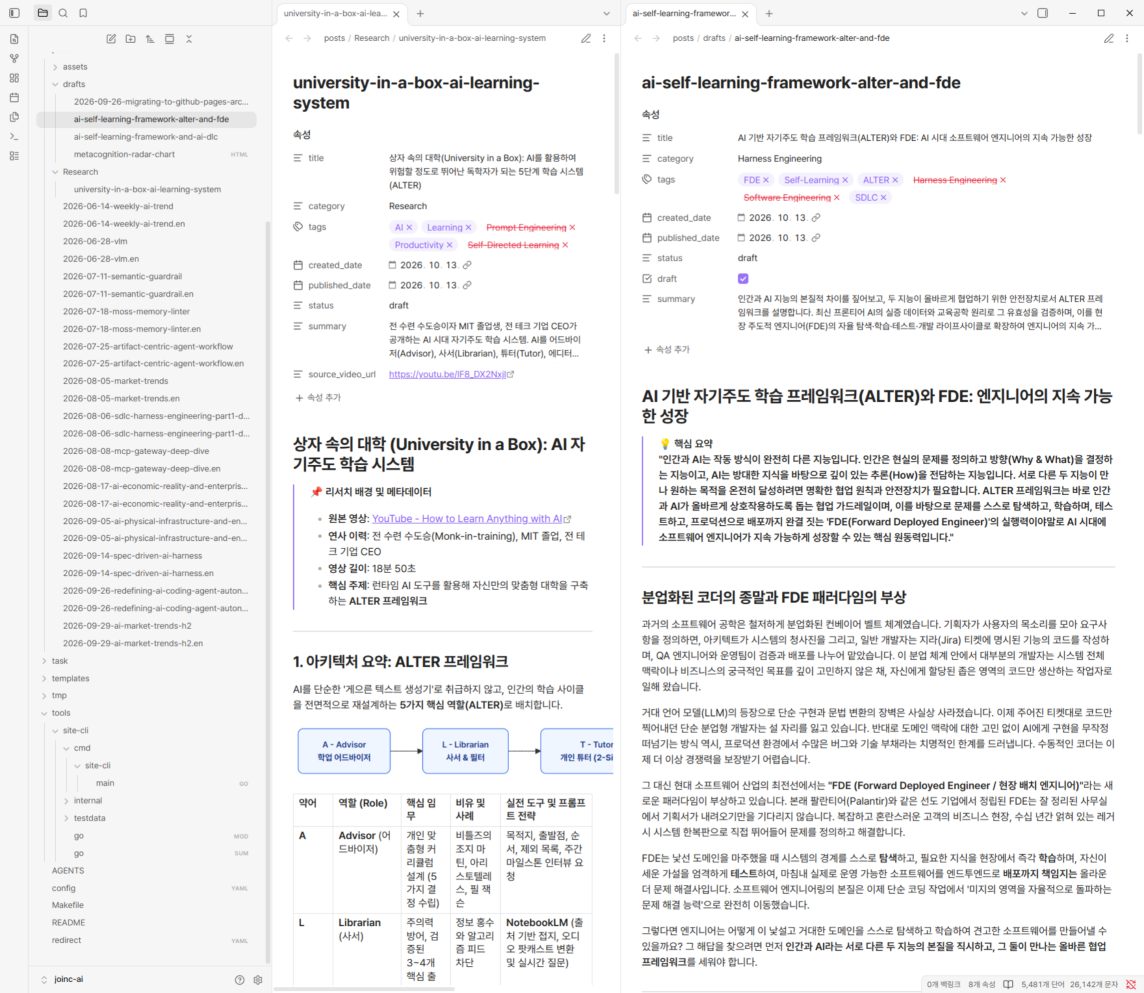
Task: Open the metacognition-radar-chart file
Action: click(124, 155)
